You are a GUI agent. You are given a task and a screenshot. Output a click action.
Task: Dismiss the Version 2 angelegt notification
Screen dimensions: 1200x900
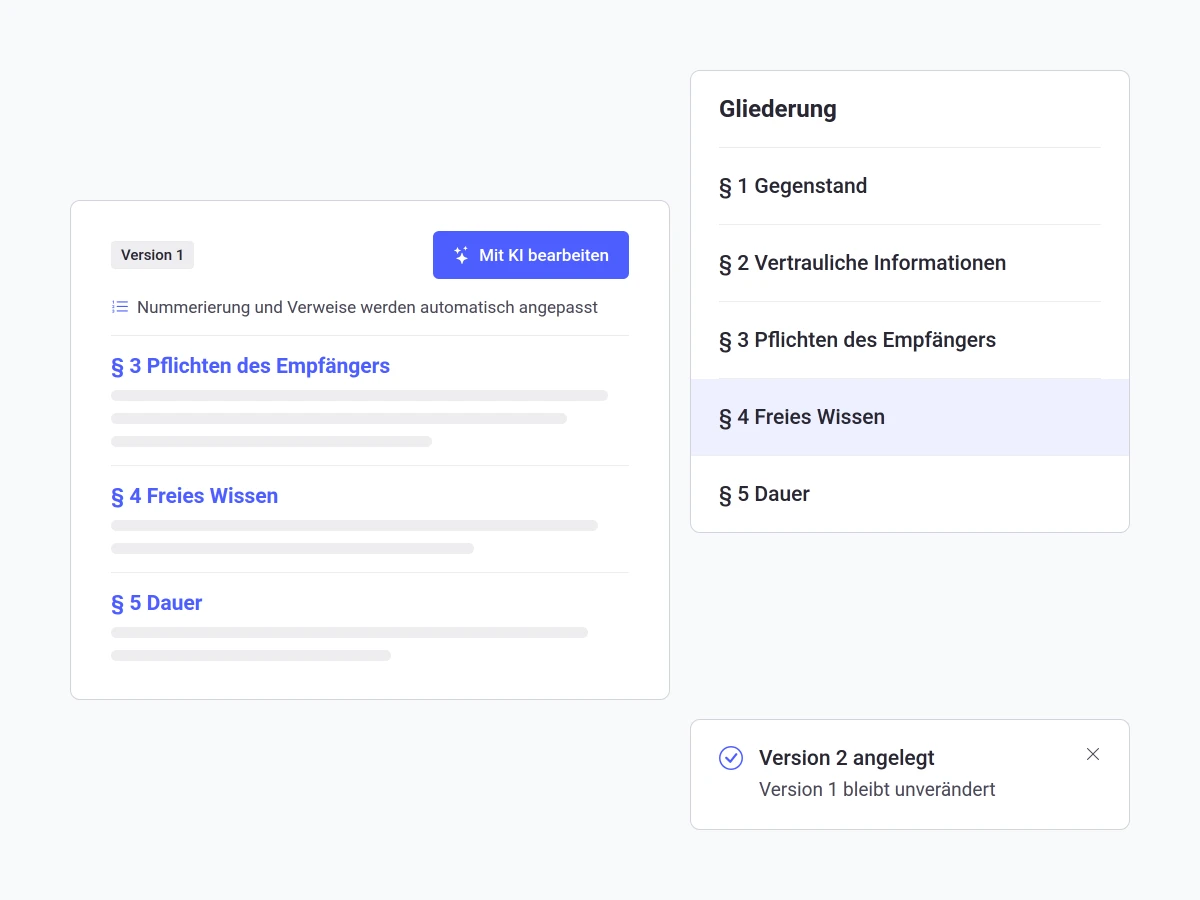pyautogui.click(x=1093, y=754)
